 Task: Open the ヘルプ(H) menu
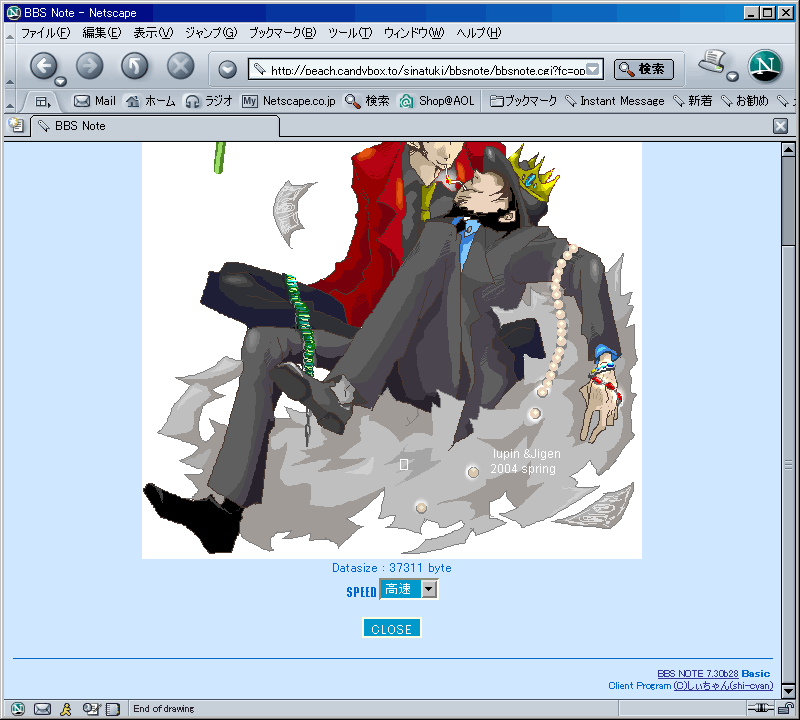click(x=479, y=33)
